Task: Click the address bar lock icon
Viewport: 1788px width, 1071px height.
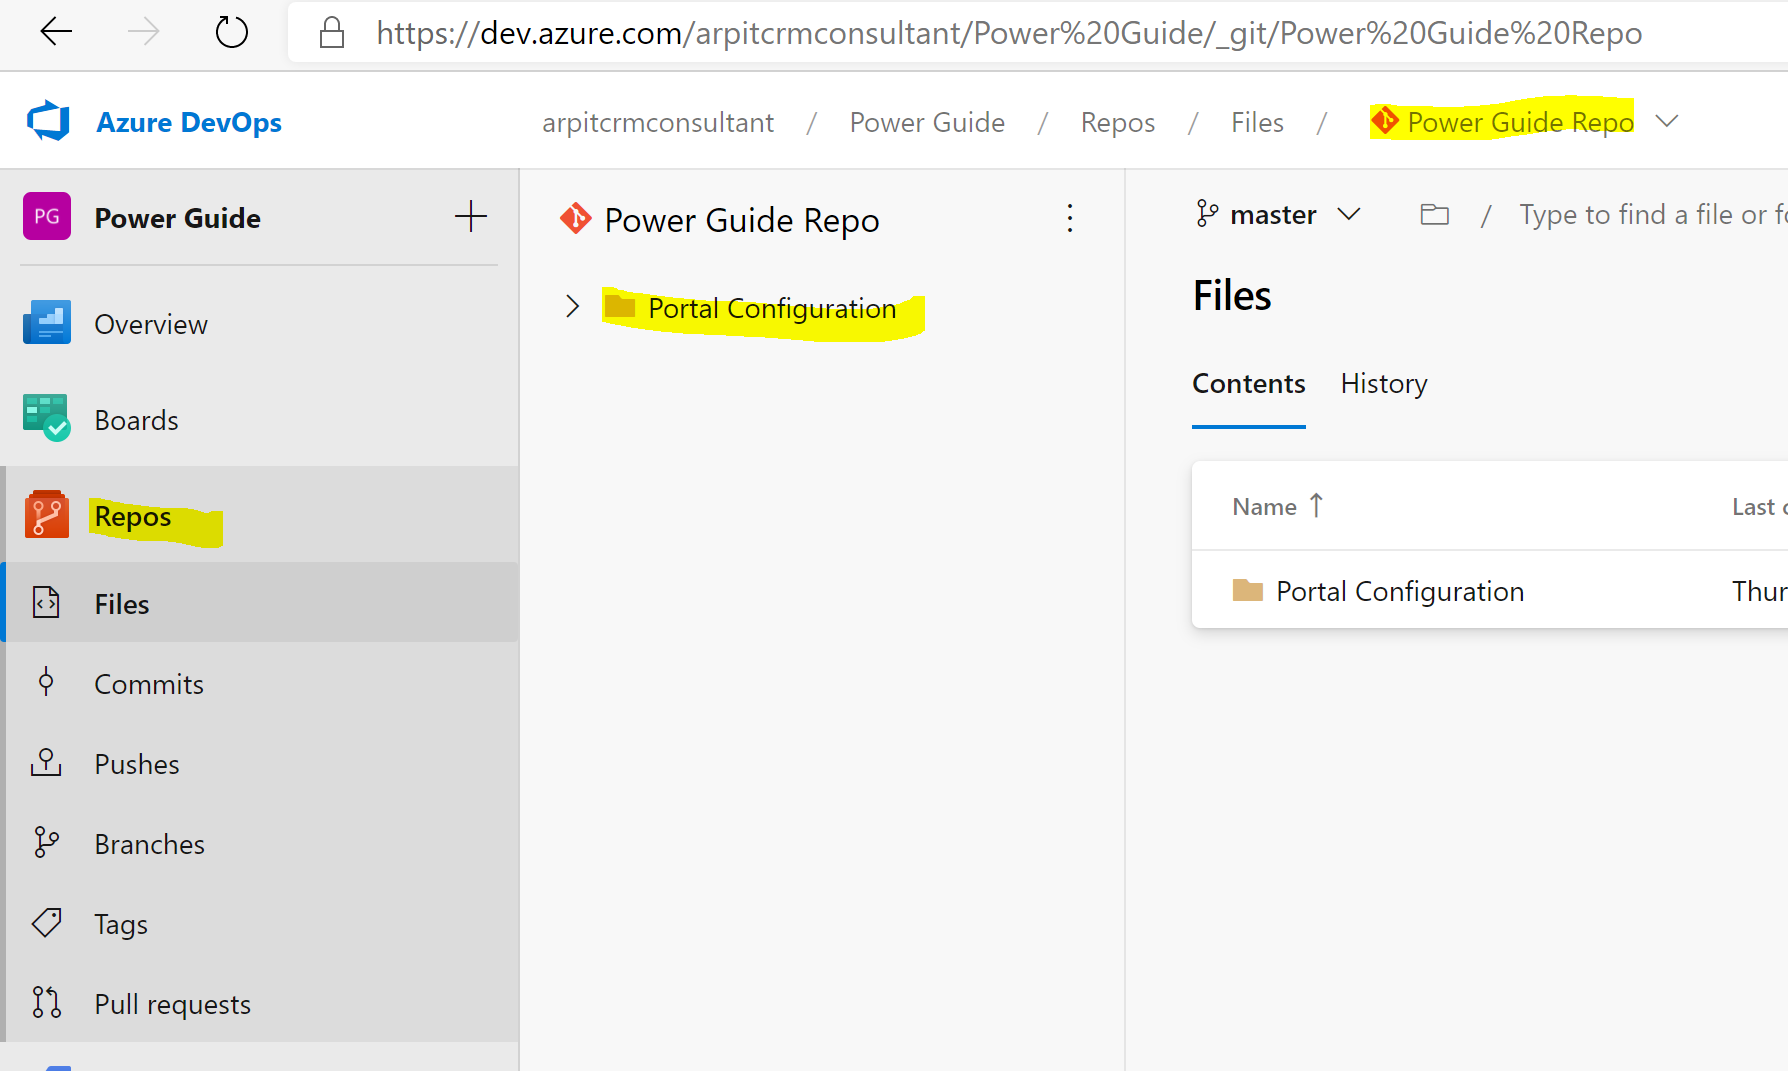Action: pos(332,33)
